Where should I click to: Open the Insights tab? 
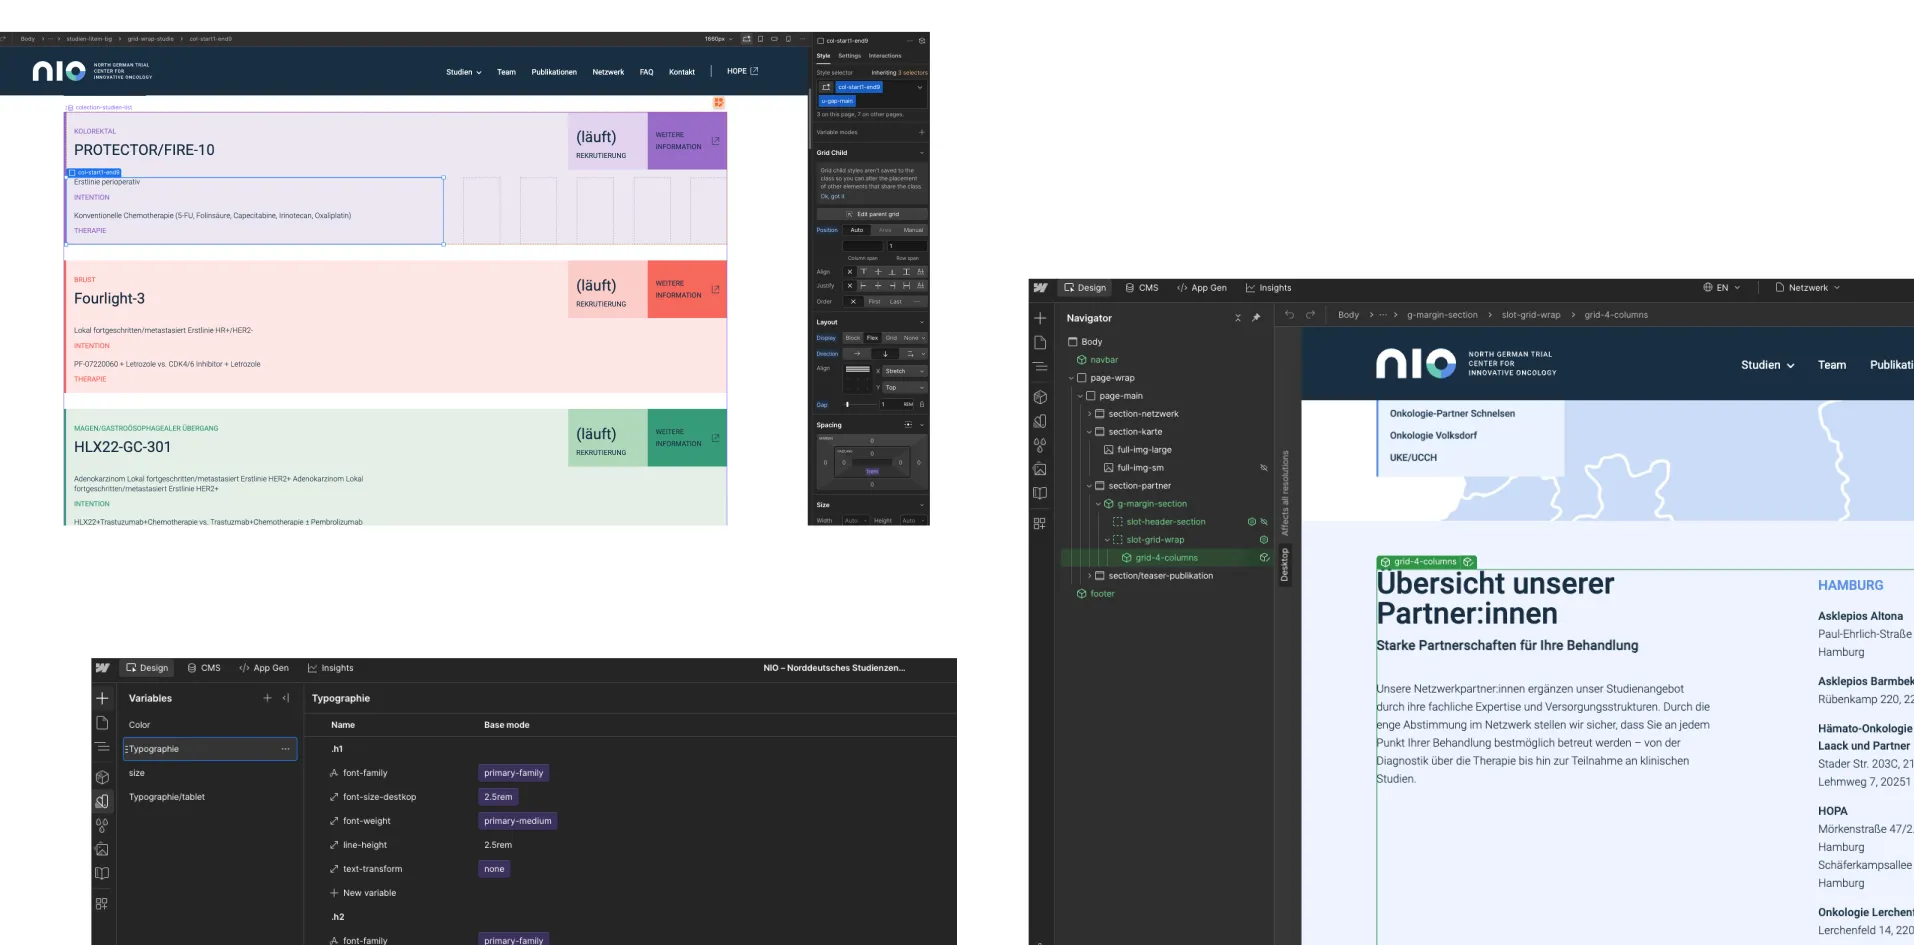point(1269,287)
